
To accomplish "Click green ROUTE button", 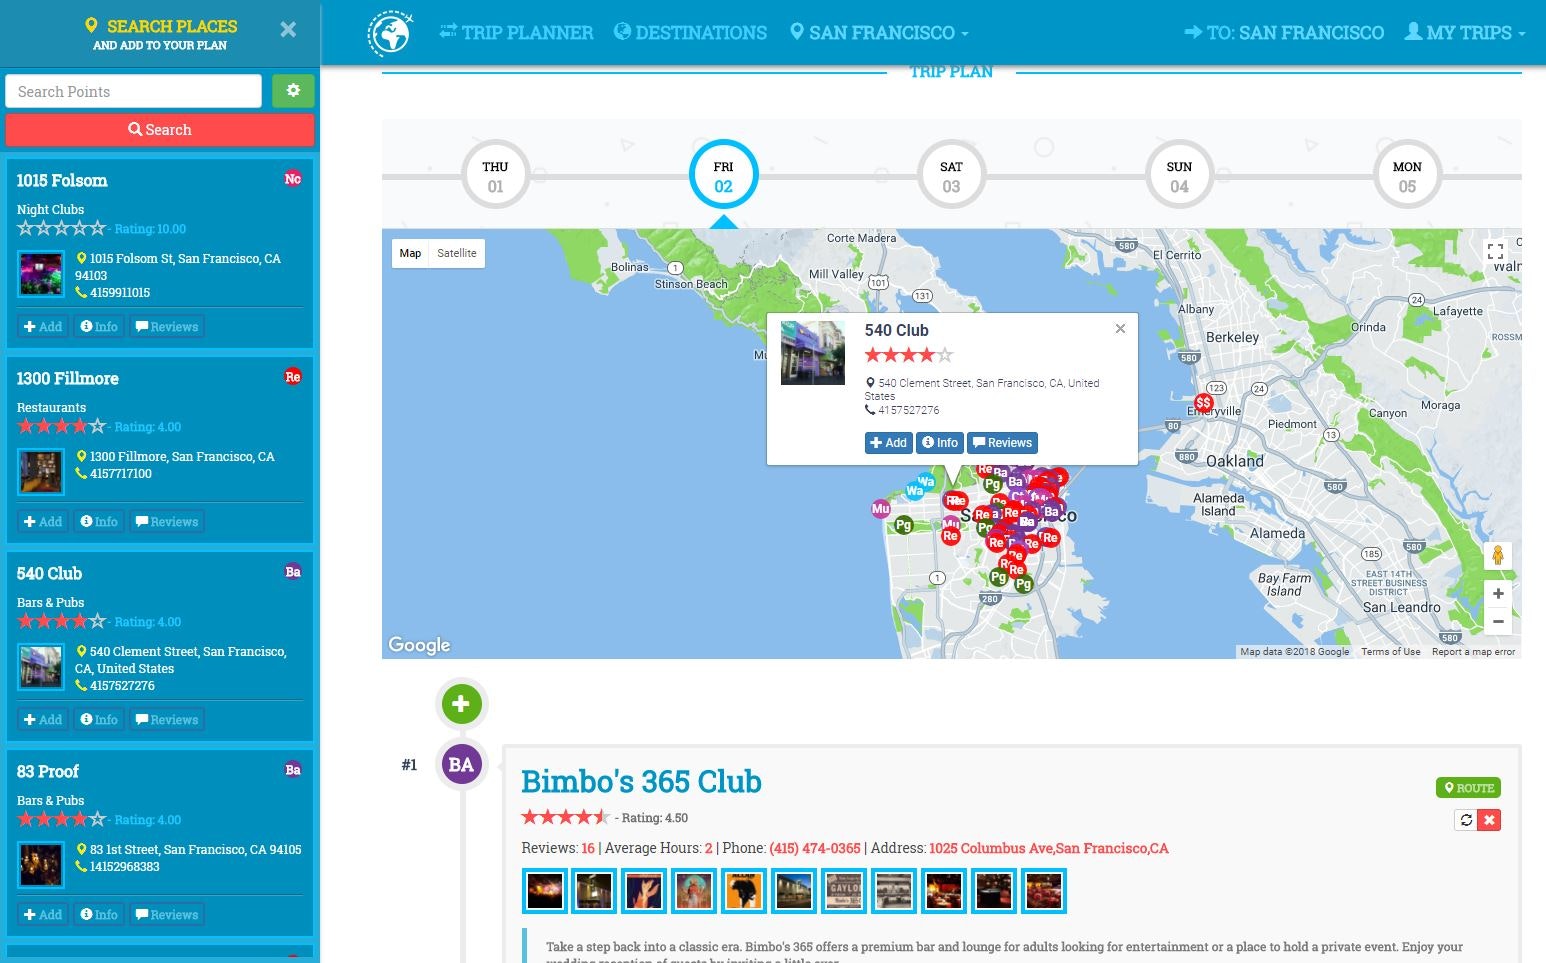I will click(x=1468, y=788).
